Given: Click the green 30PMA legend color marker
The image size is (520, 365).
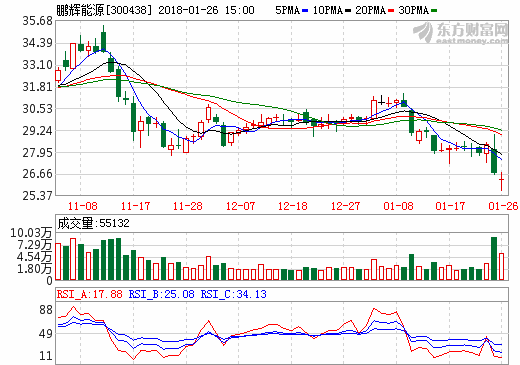Looking at the screenshot, I should (x=434, y=11).
